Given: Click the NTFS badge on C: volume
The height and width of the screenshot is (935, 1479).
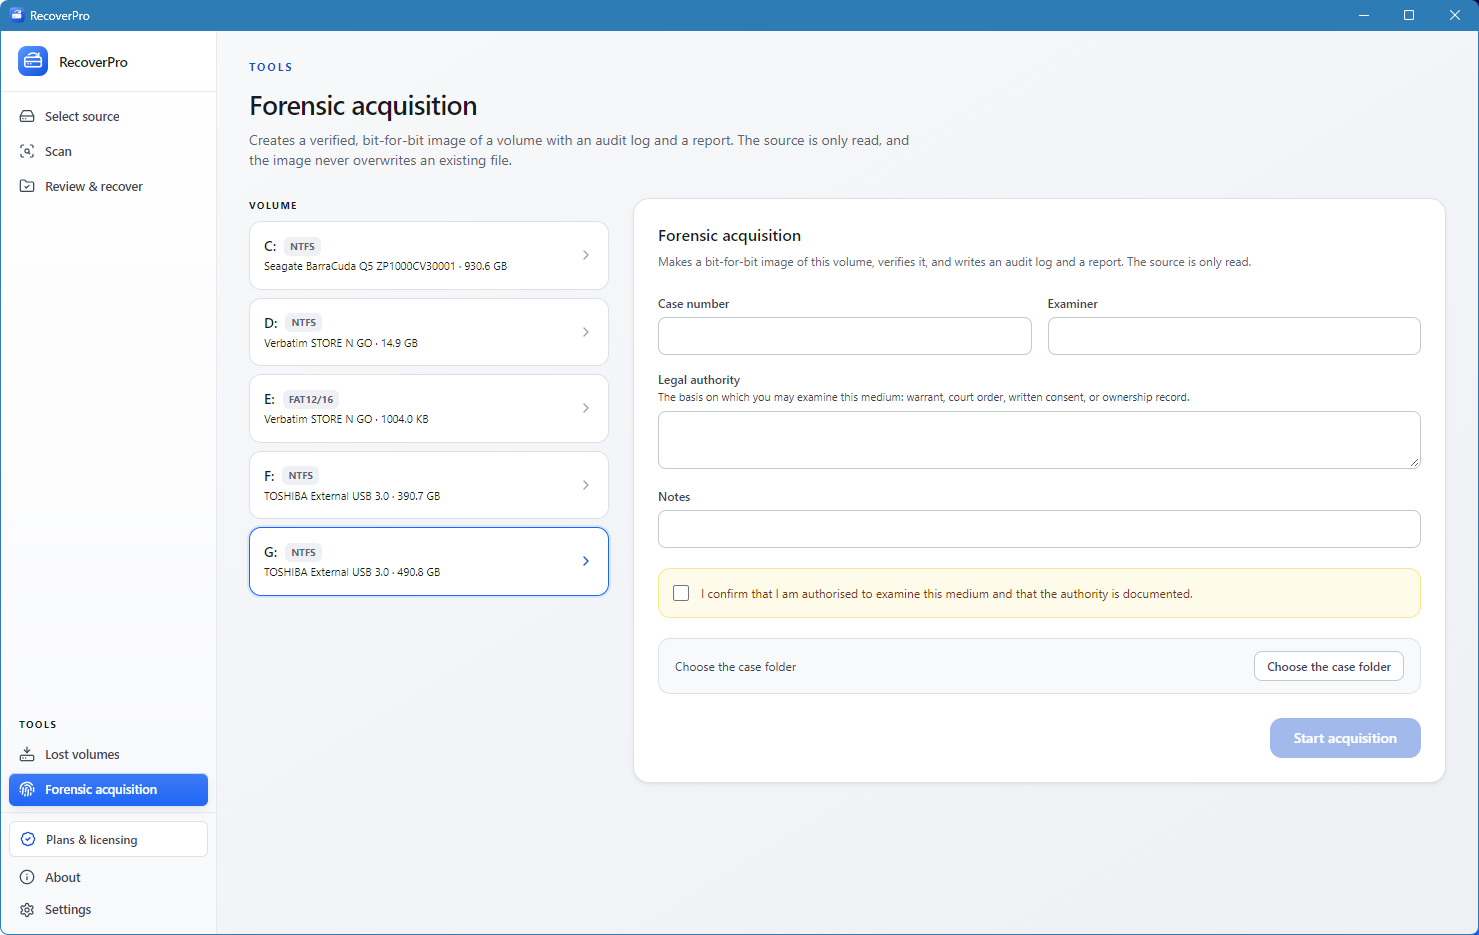Looking at the screenshot, I should [x=302, y=246].
